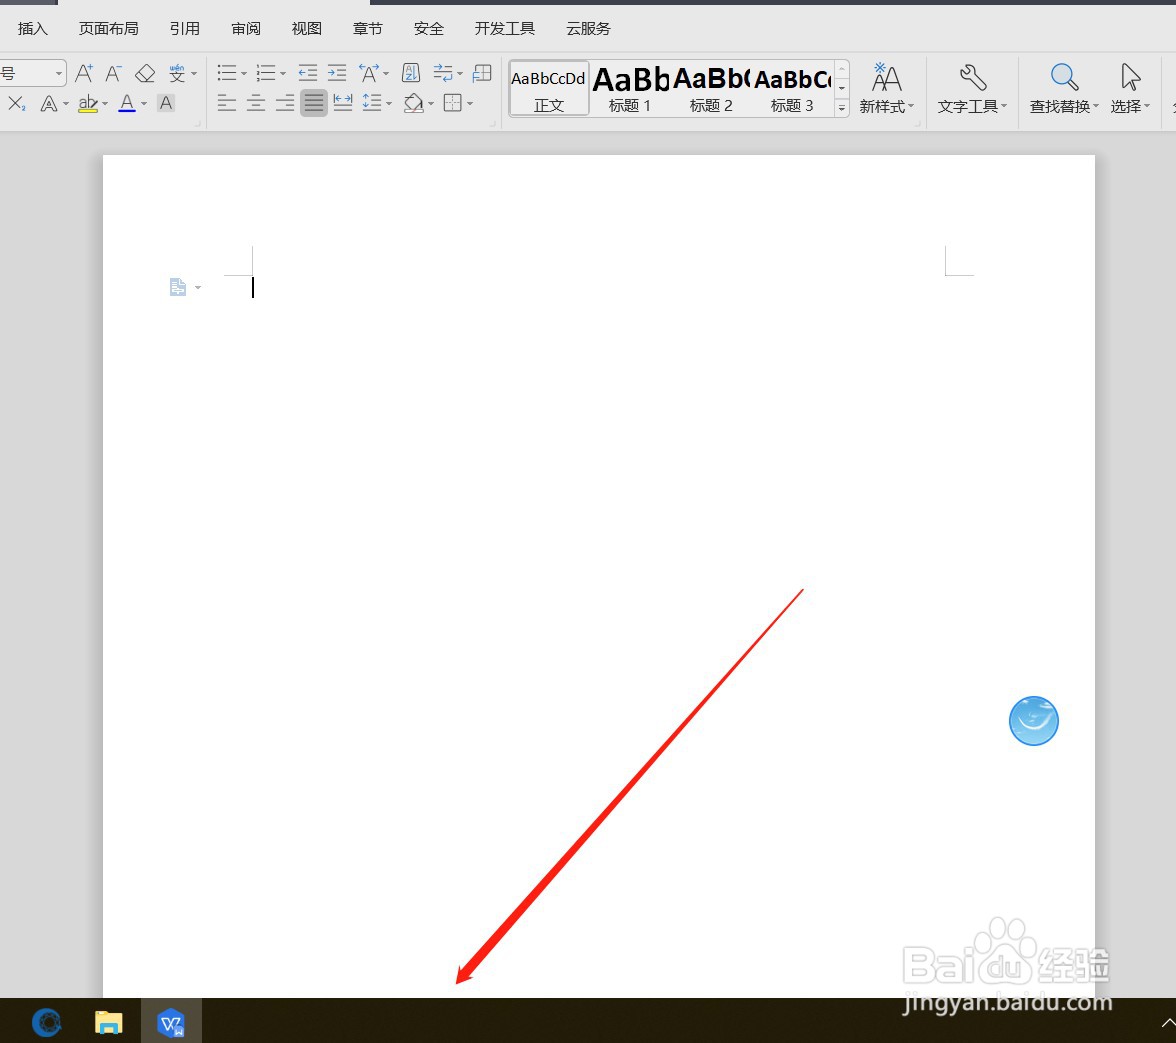This screenshot has height=1043, width=1176.
Task: Increase font size with A+ icon
Action: coord(84,73)
